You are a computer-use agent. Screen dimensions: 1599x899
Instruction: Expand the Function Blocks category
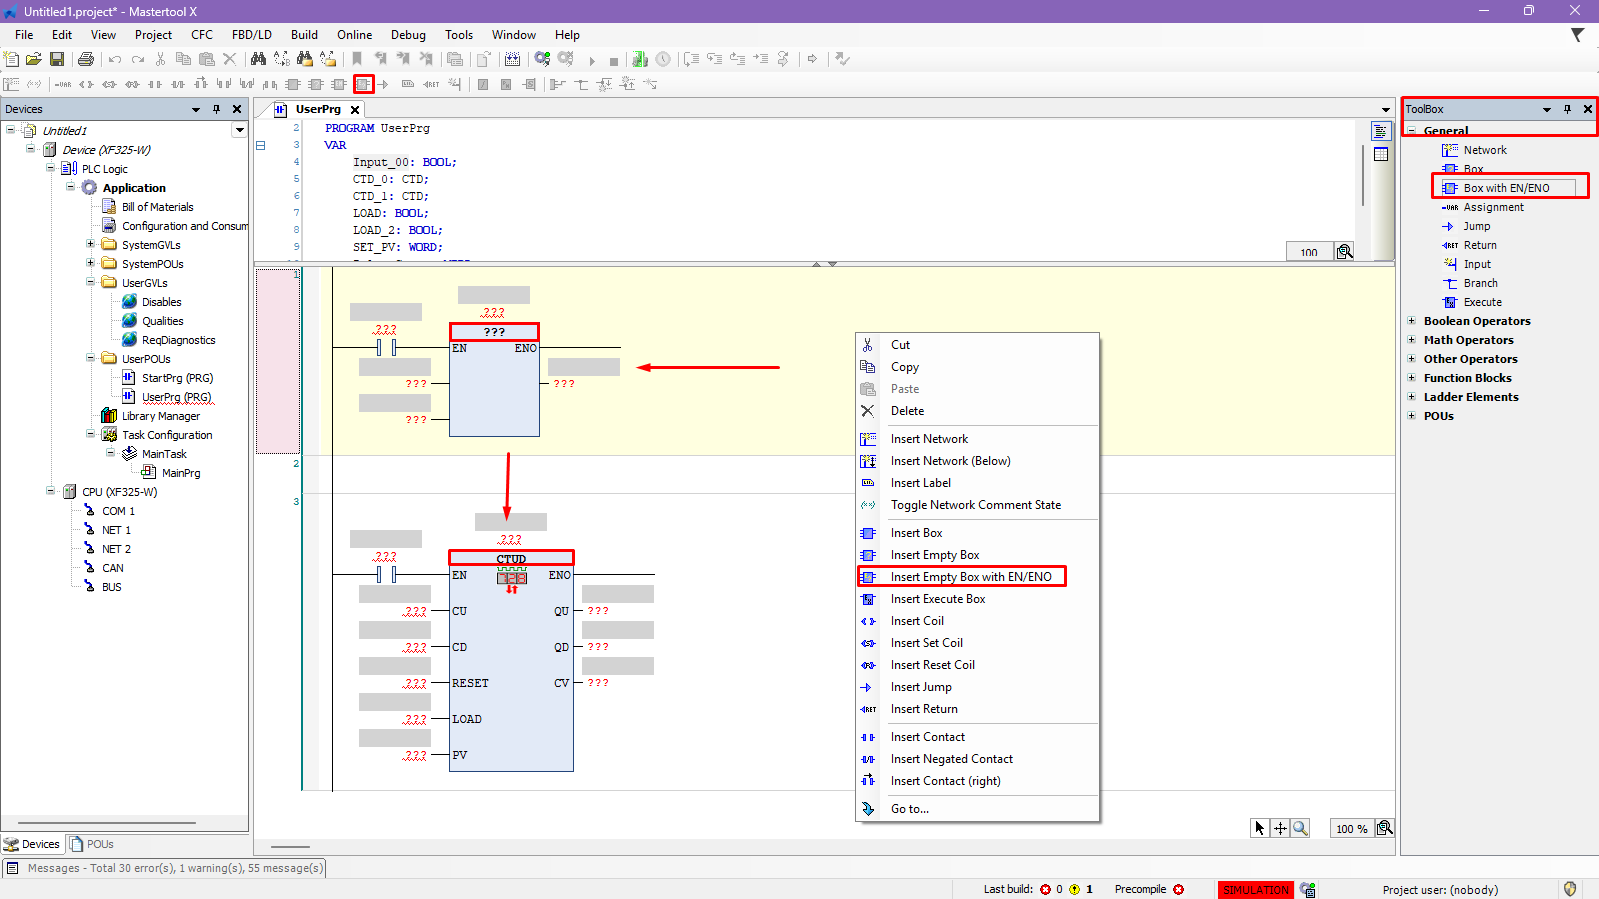click(1411, 378)
